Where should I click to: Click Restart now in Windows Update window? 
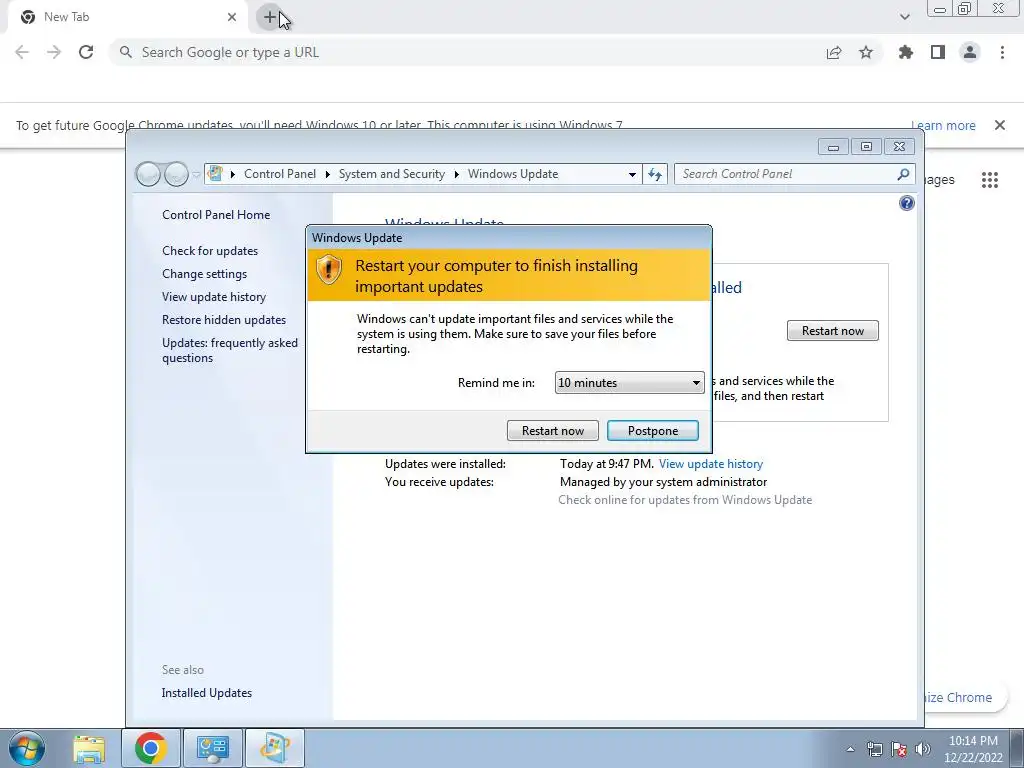(x=833, y=330)
